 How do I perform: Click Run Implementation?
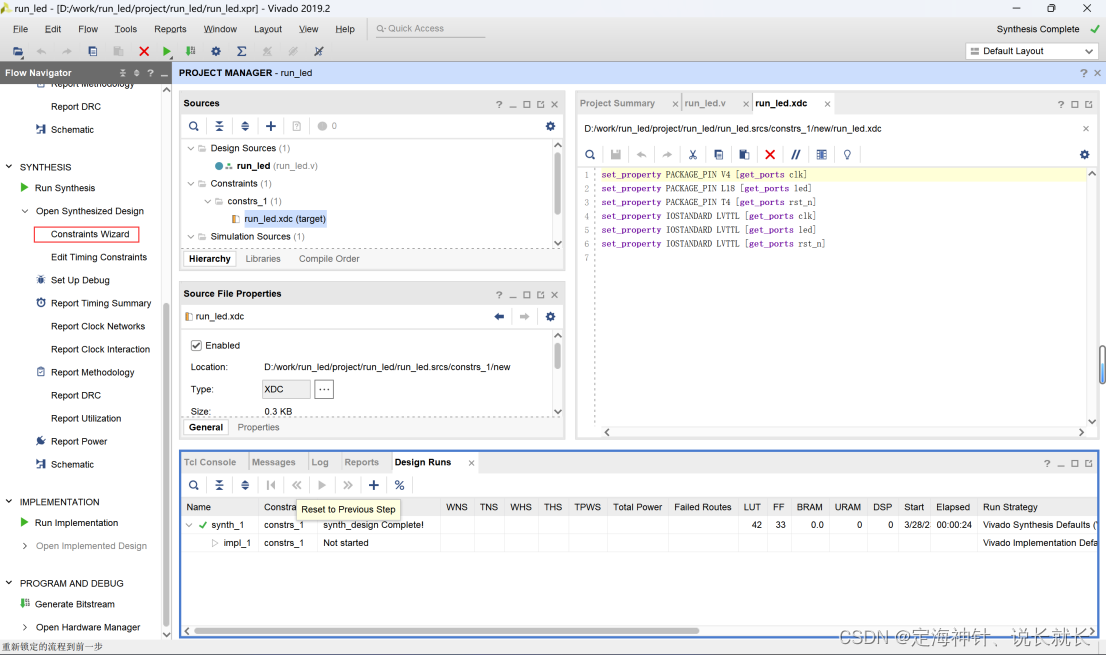[x=76, y=523]
